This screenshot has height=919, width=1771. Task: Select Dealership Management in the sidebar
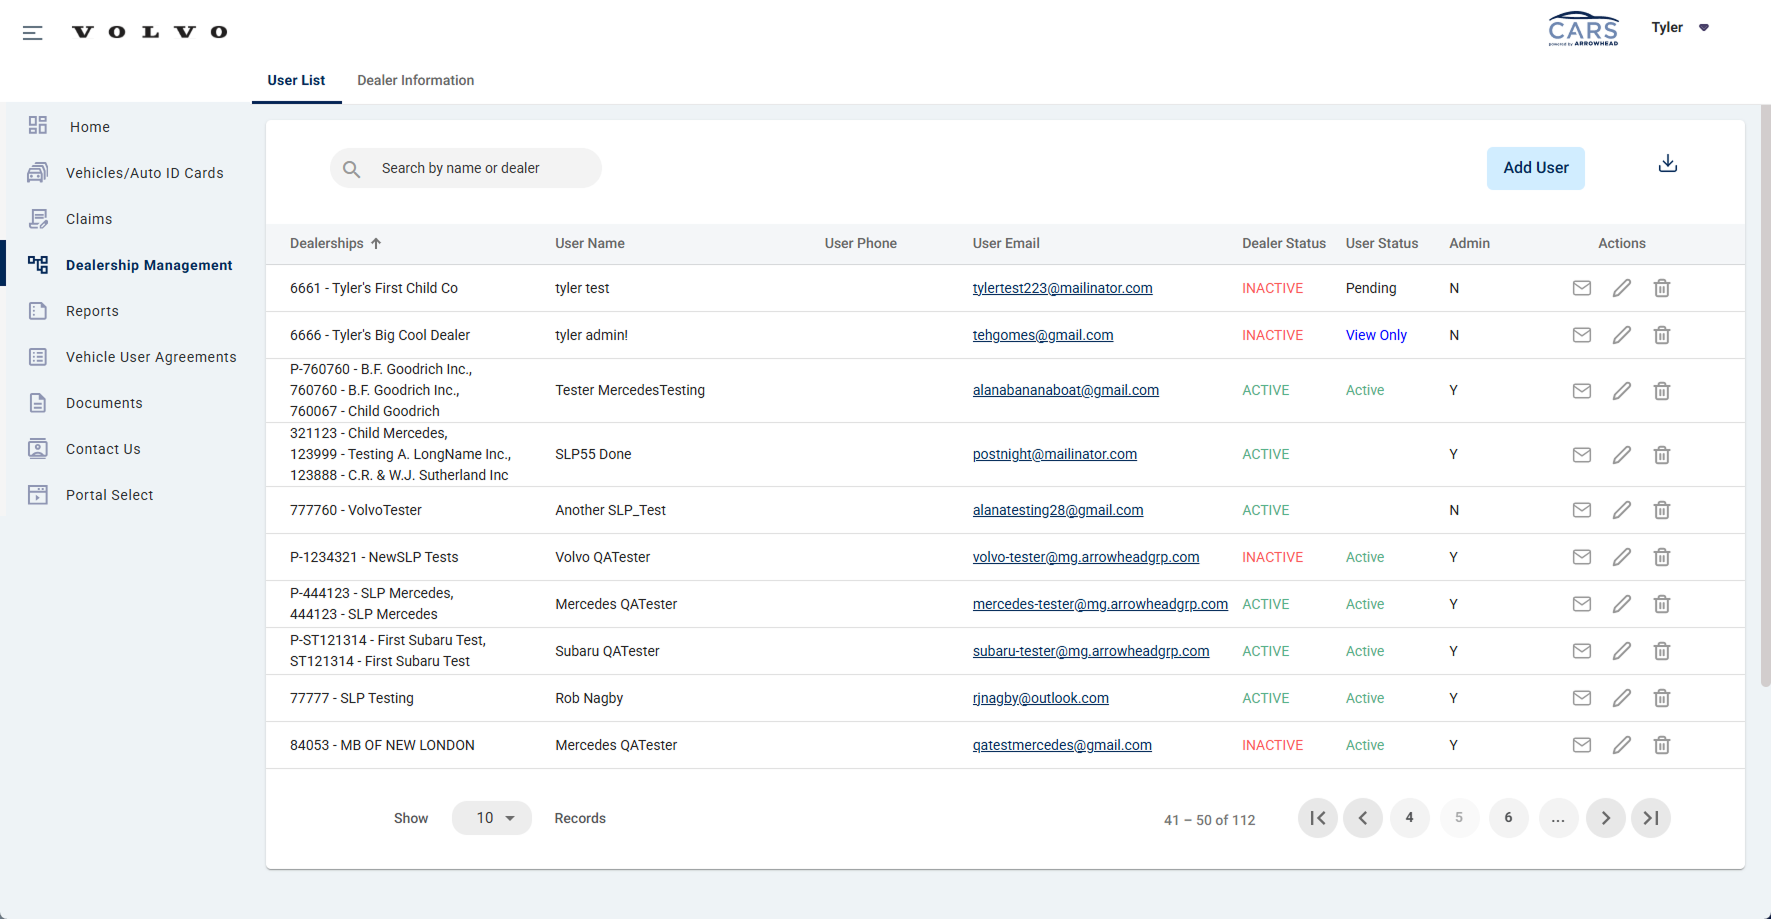pyautogui.click(x=149, y=265)
